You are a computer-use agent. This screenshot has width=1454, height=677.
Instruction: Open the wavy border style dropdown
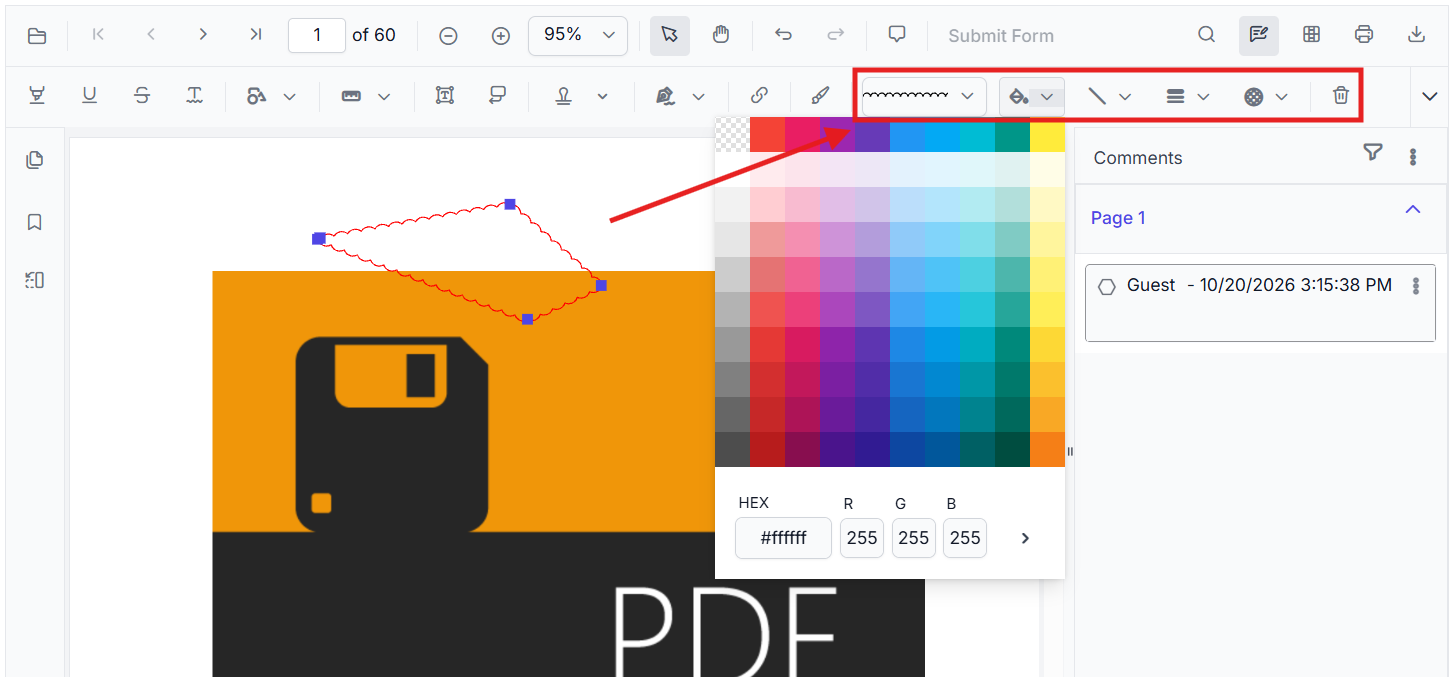(923, 96)
